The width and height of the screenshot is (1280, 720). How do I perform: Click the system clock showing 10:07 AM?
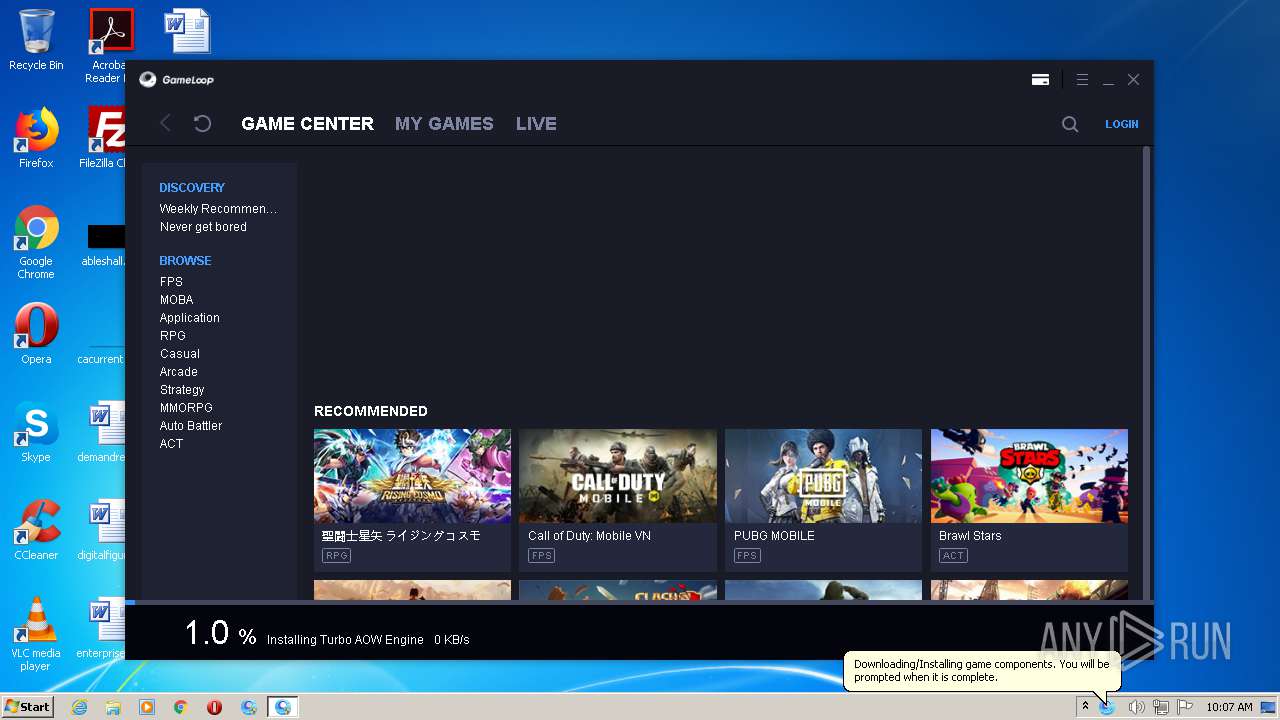(x=1229, y=707)
